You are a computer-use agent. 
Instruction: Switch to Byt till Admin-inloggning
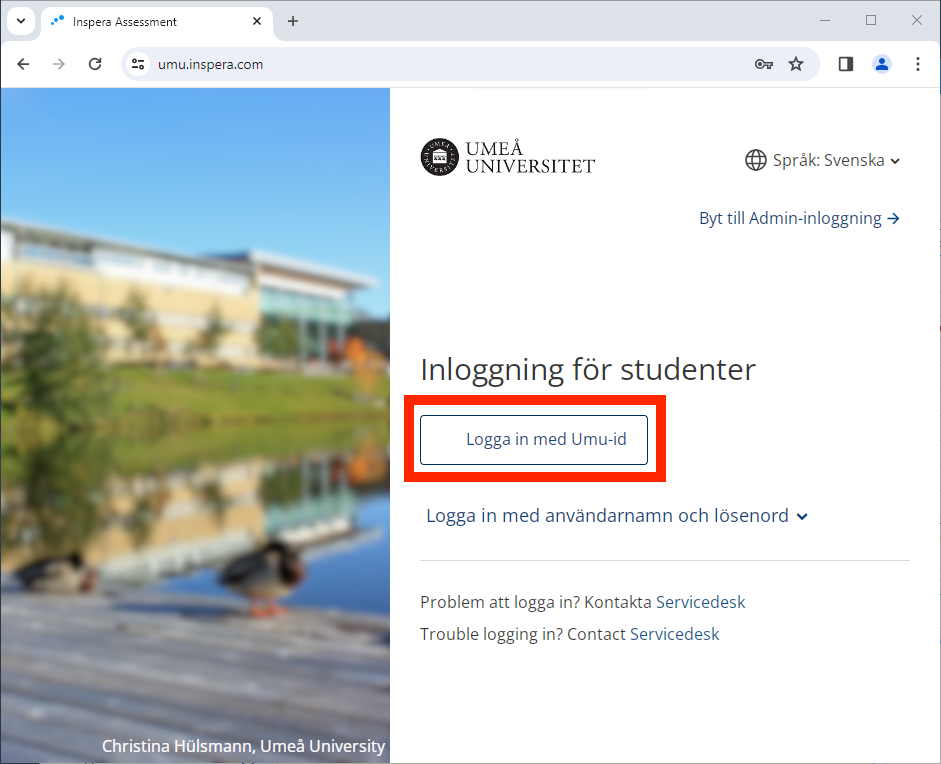[799, 218]
